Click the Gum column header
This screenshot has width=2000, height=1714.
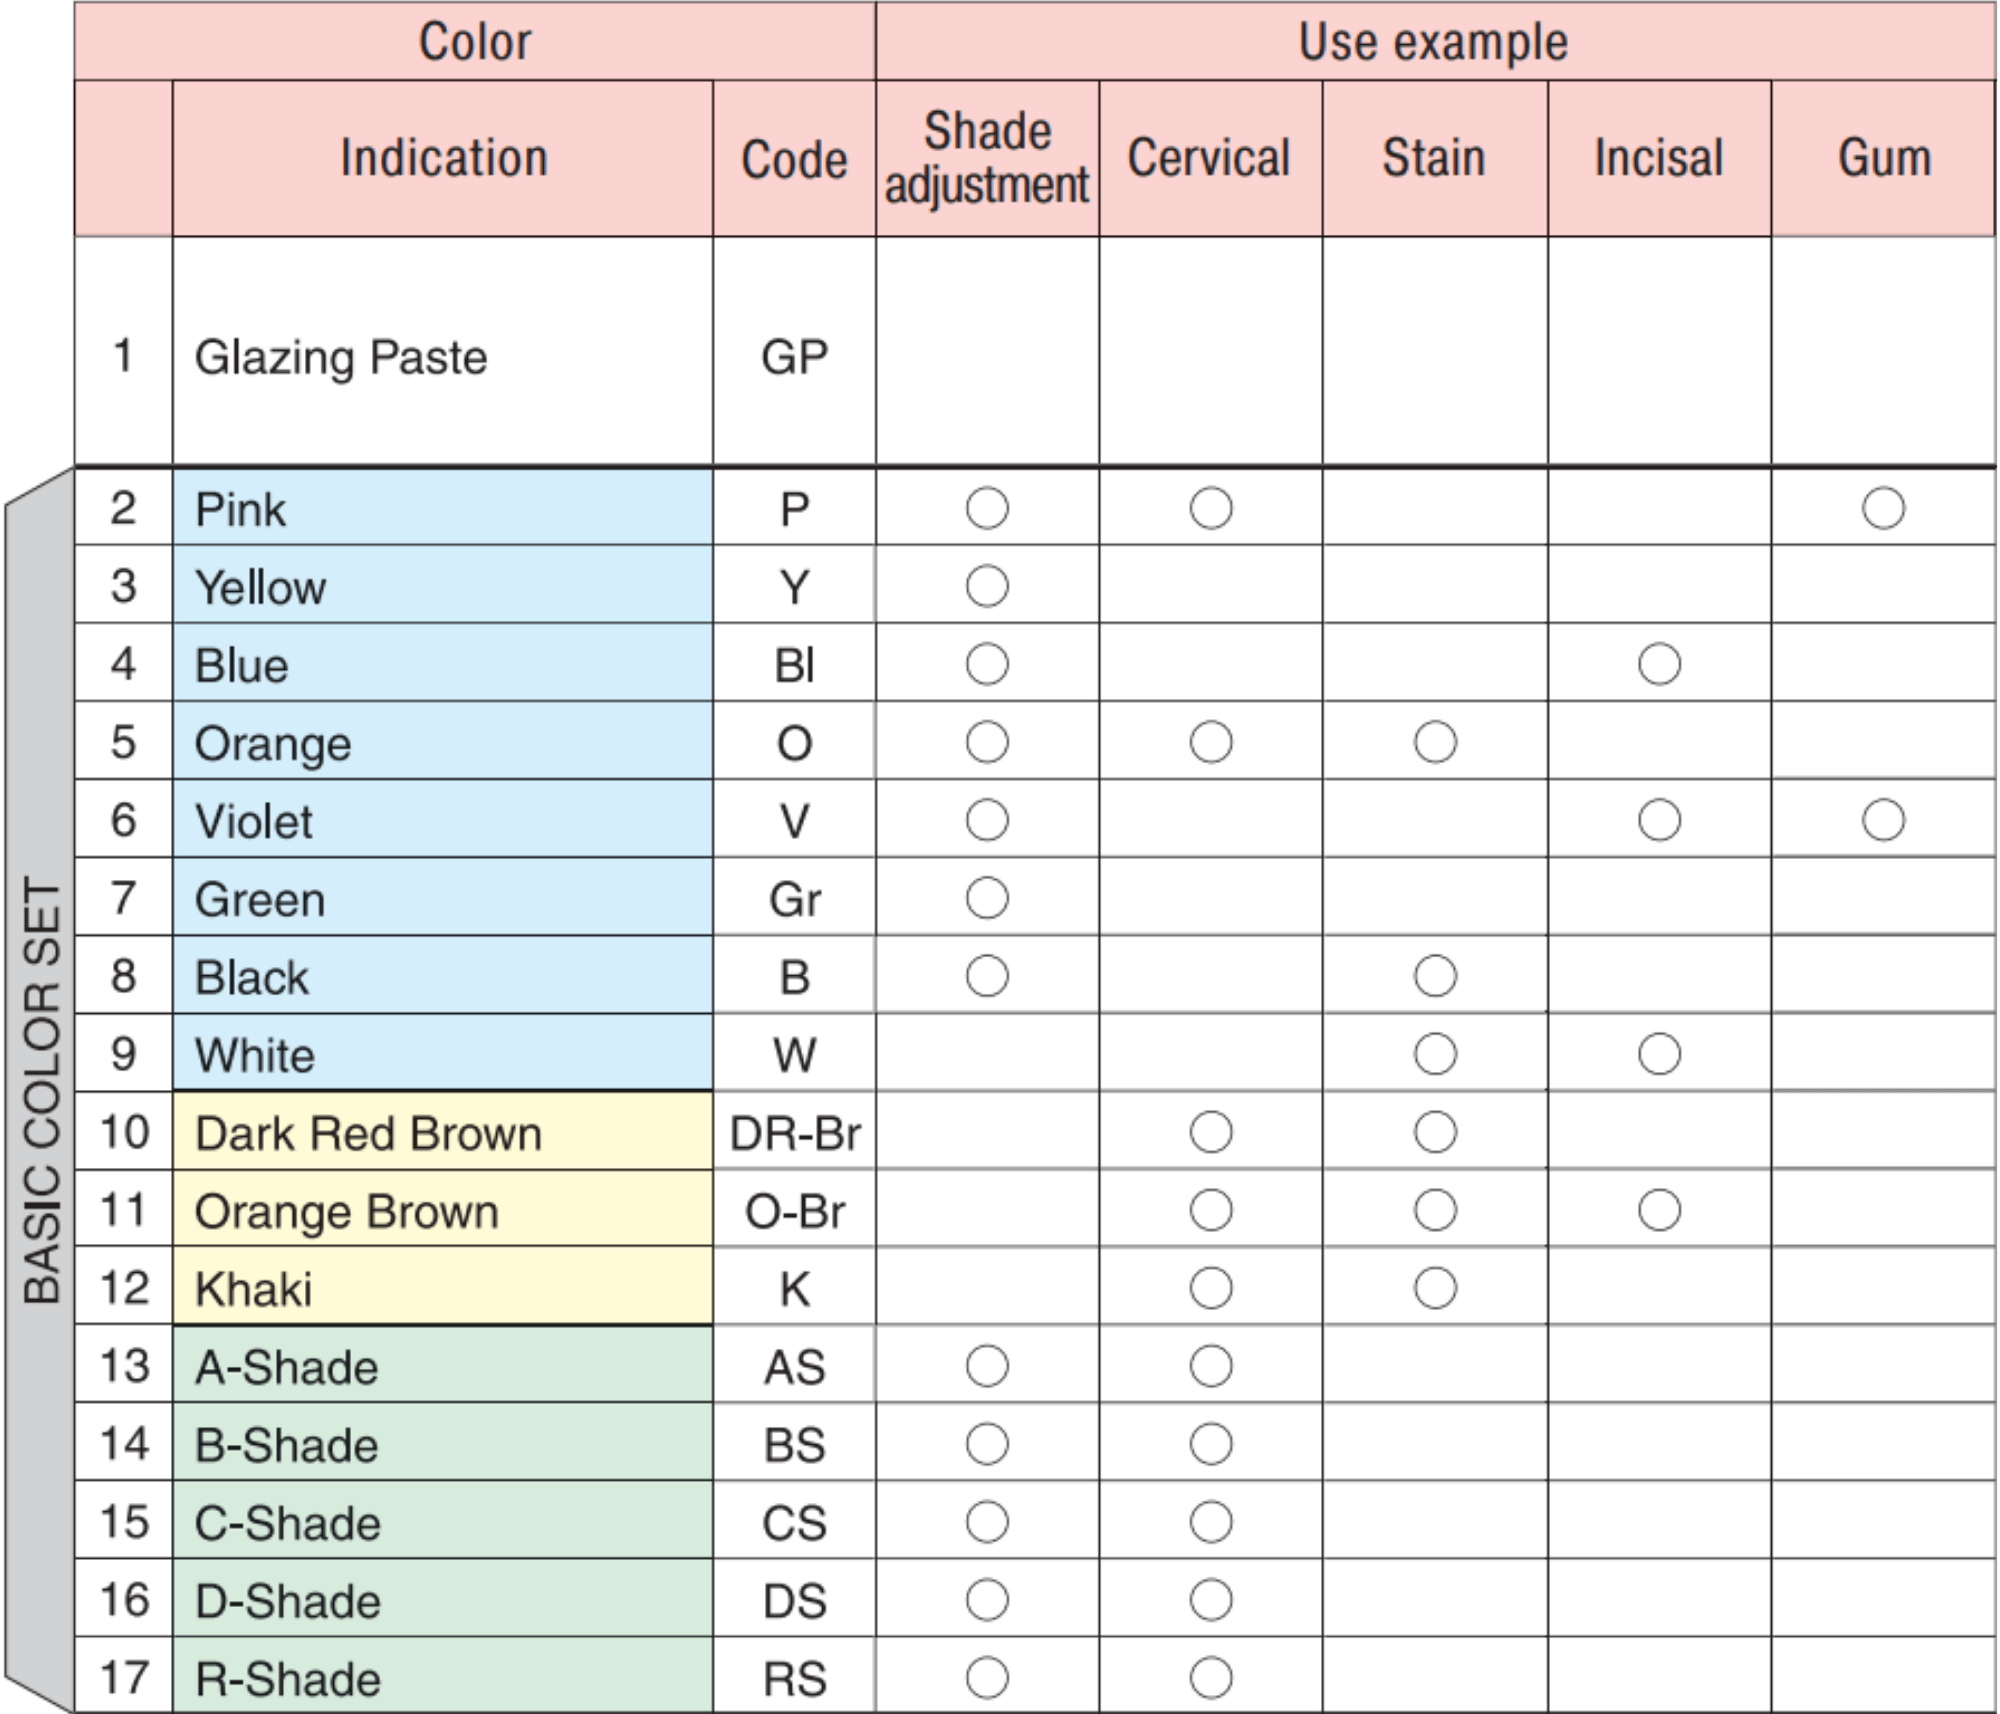coord(1883,158)
